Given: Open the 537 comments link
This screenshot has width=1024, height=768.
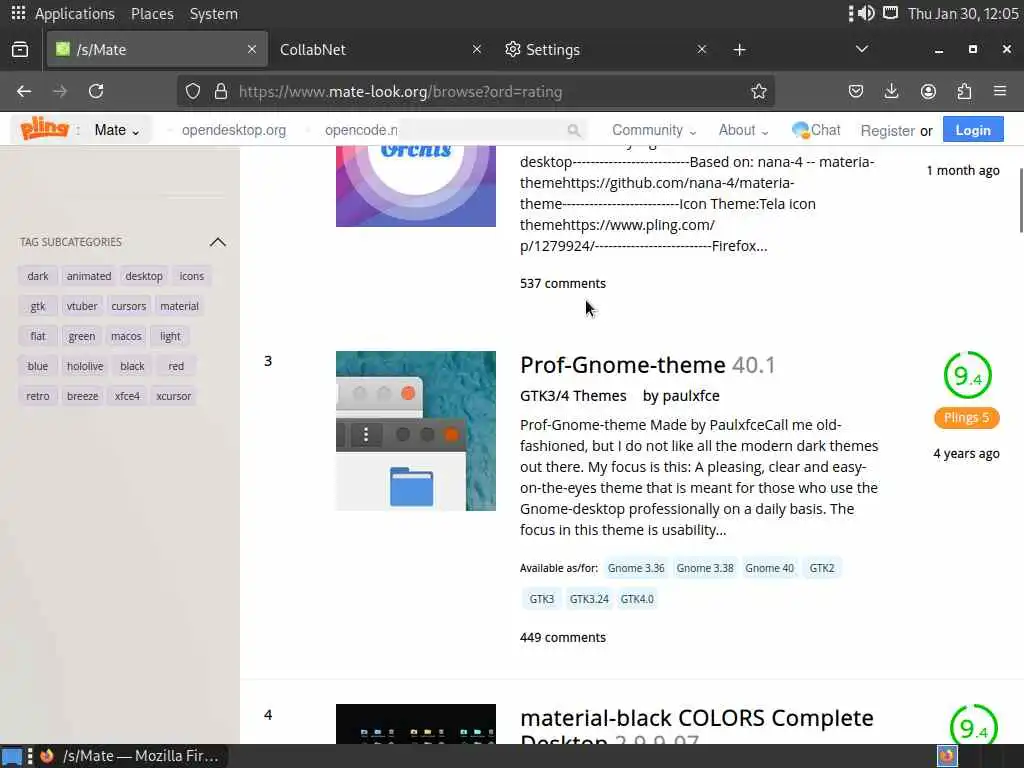Looking at the screenshot, I should (563, 283).
